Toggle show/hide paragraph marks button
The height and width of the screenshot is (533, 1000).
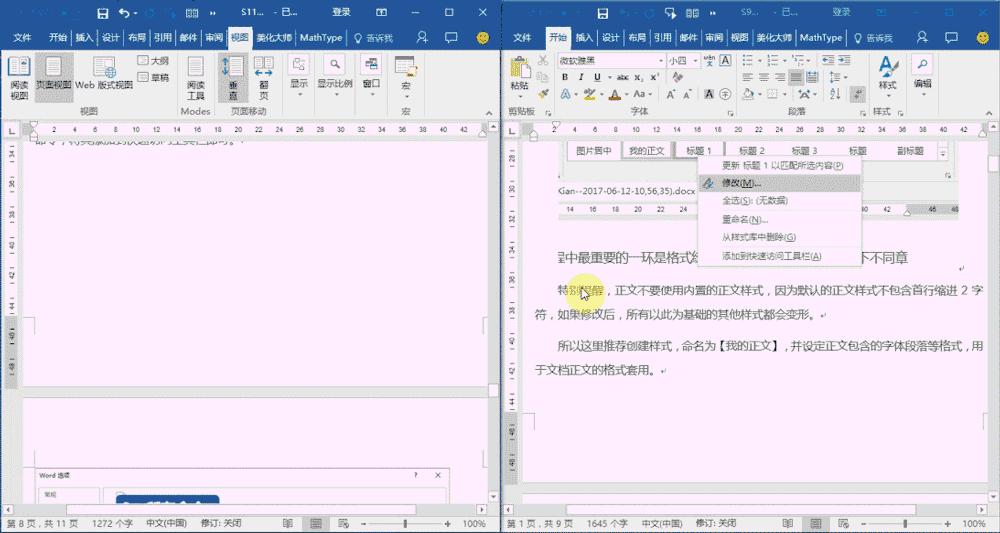pos(858,94)
